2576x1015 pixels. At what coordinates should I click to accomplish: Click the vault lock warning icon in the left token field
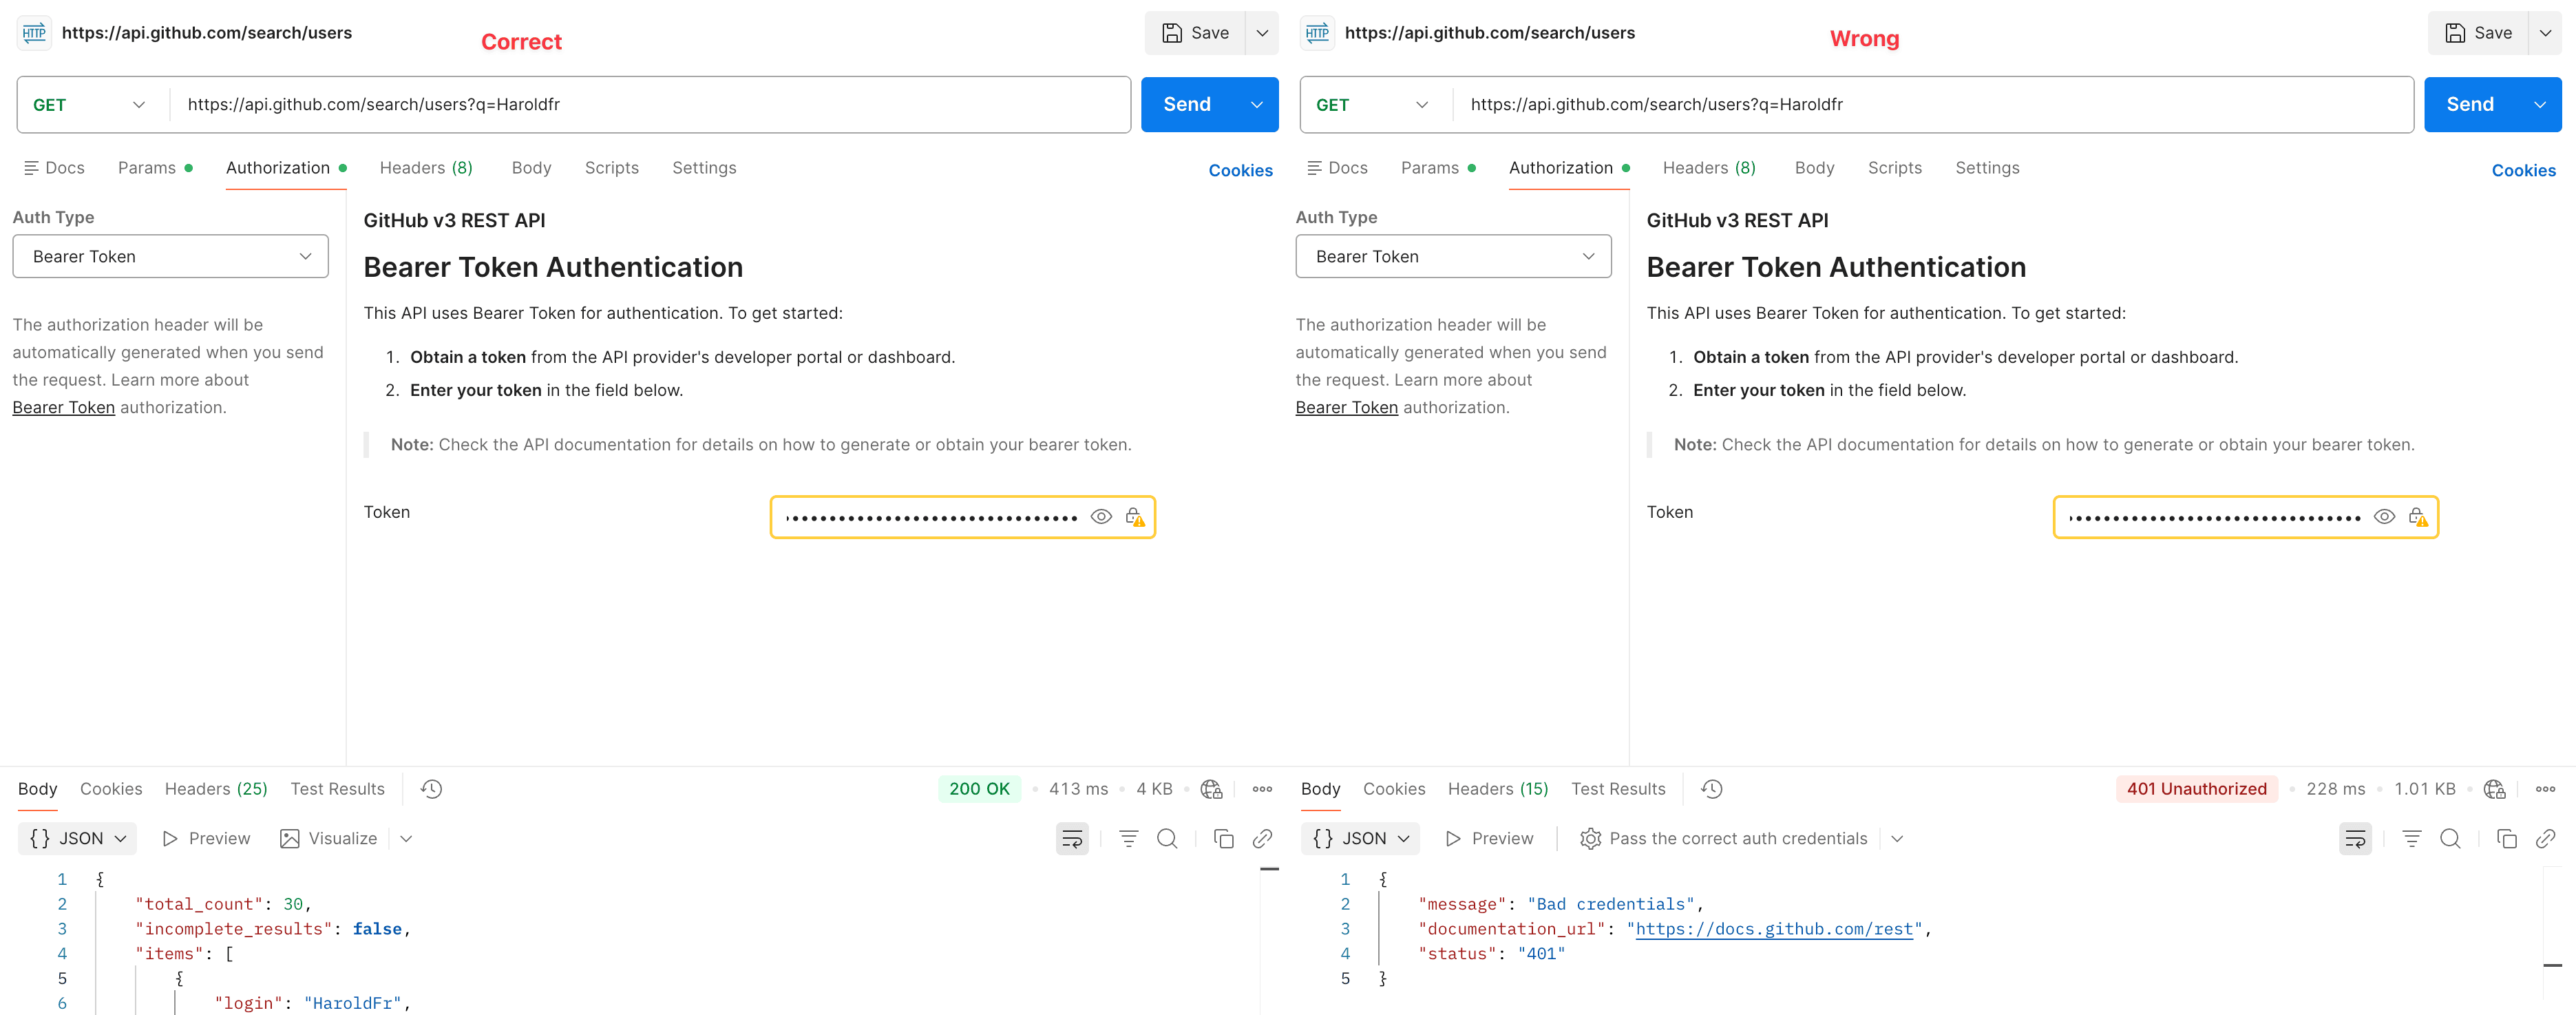pos(1135,517)
